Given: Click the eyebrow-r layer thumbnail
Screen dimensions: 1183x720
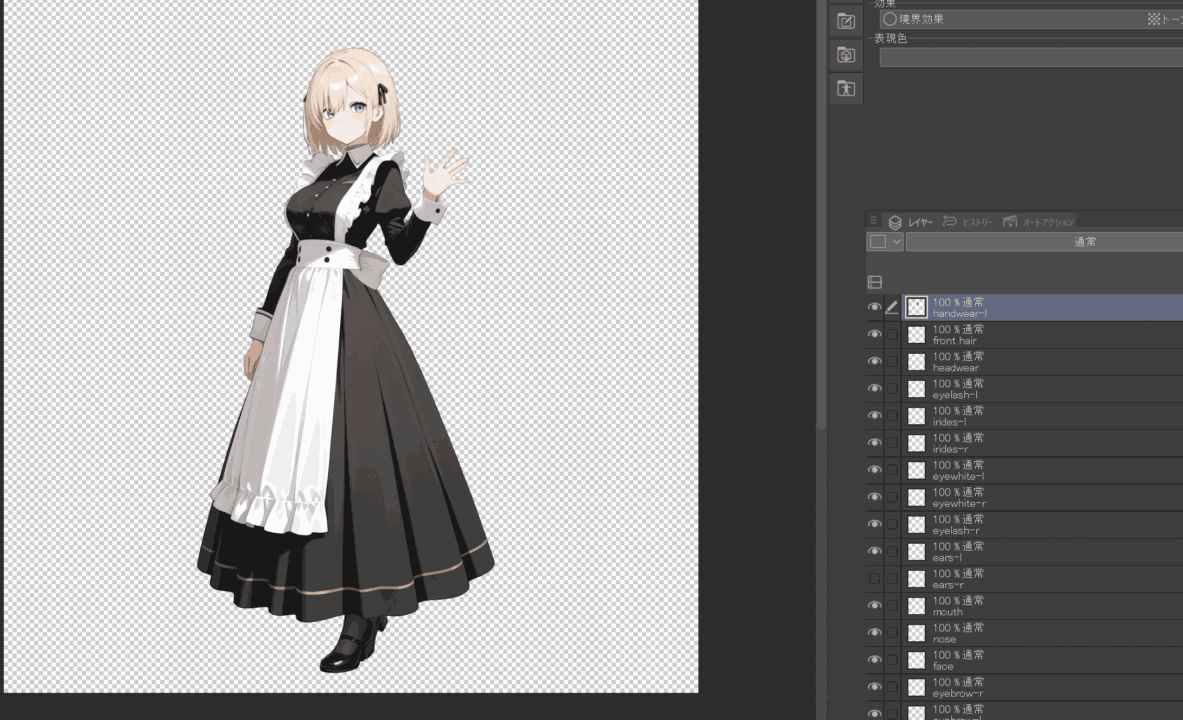Looking at the screenshot, I should (x=917, y=688).
